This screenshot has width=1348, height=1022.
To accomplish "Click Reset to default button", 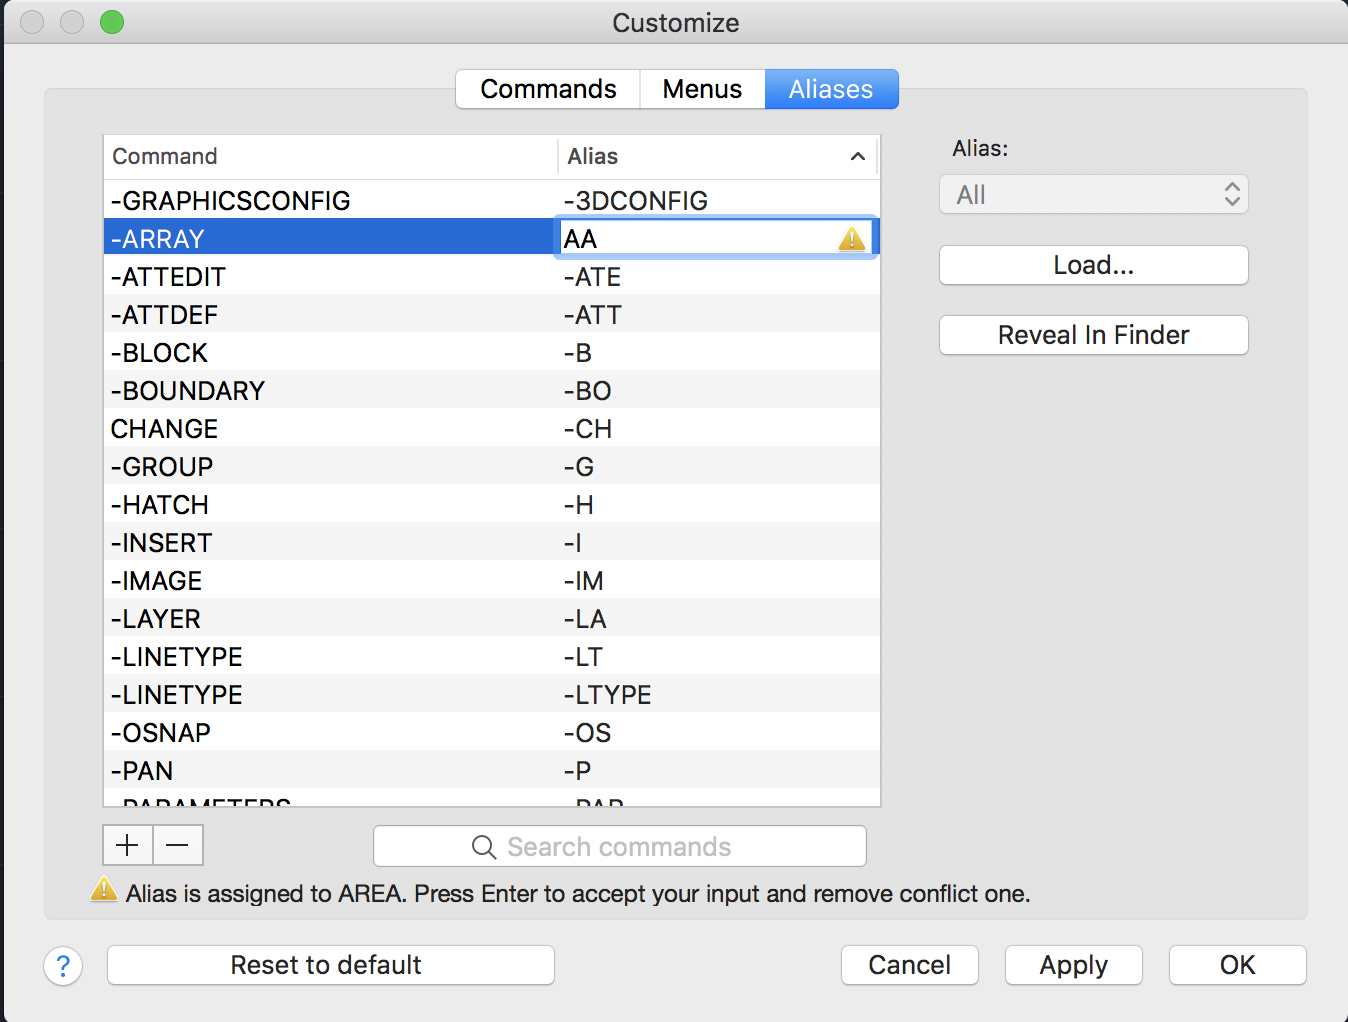I will coord(331,965).
